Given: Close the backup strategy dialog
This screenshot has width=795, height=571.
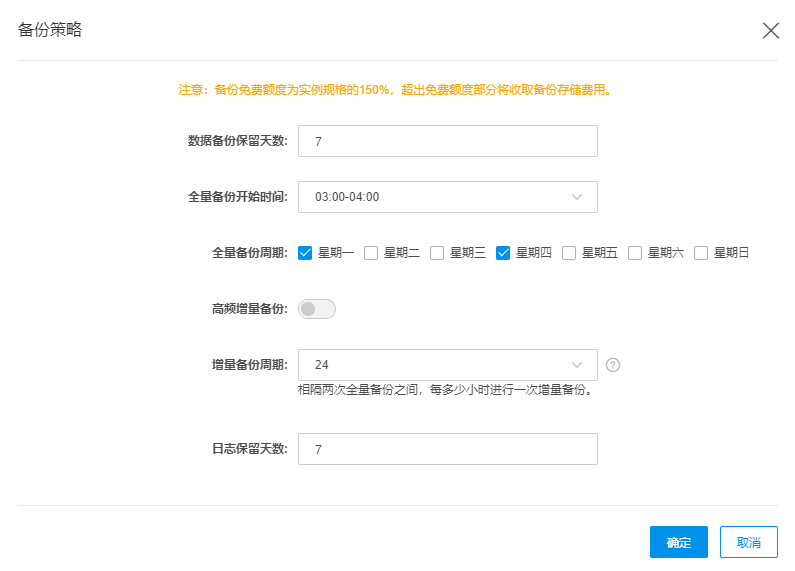Looking at the screenshot, I should click(771, 30).
